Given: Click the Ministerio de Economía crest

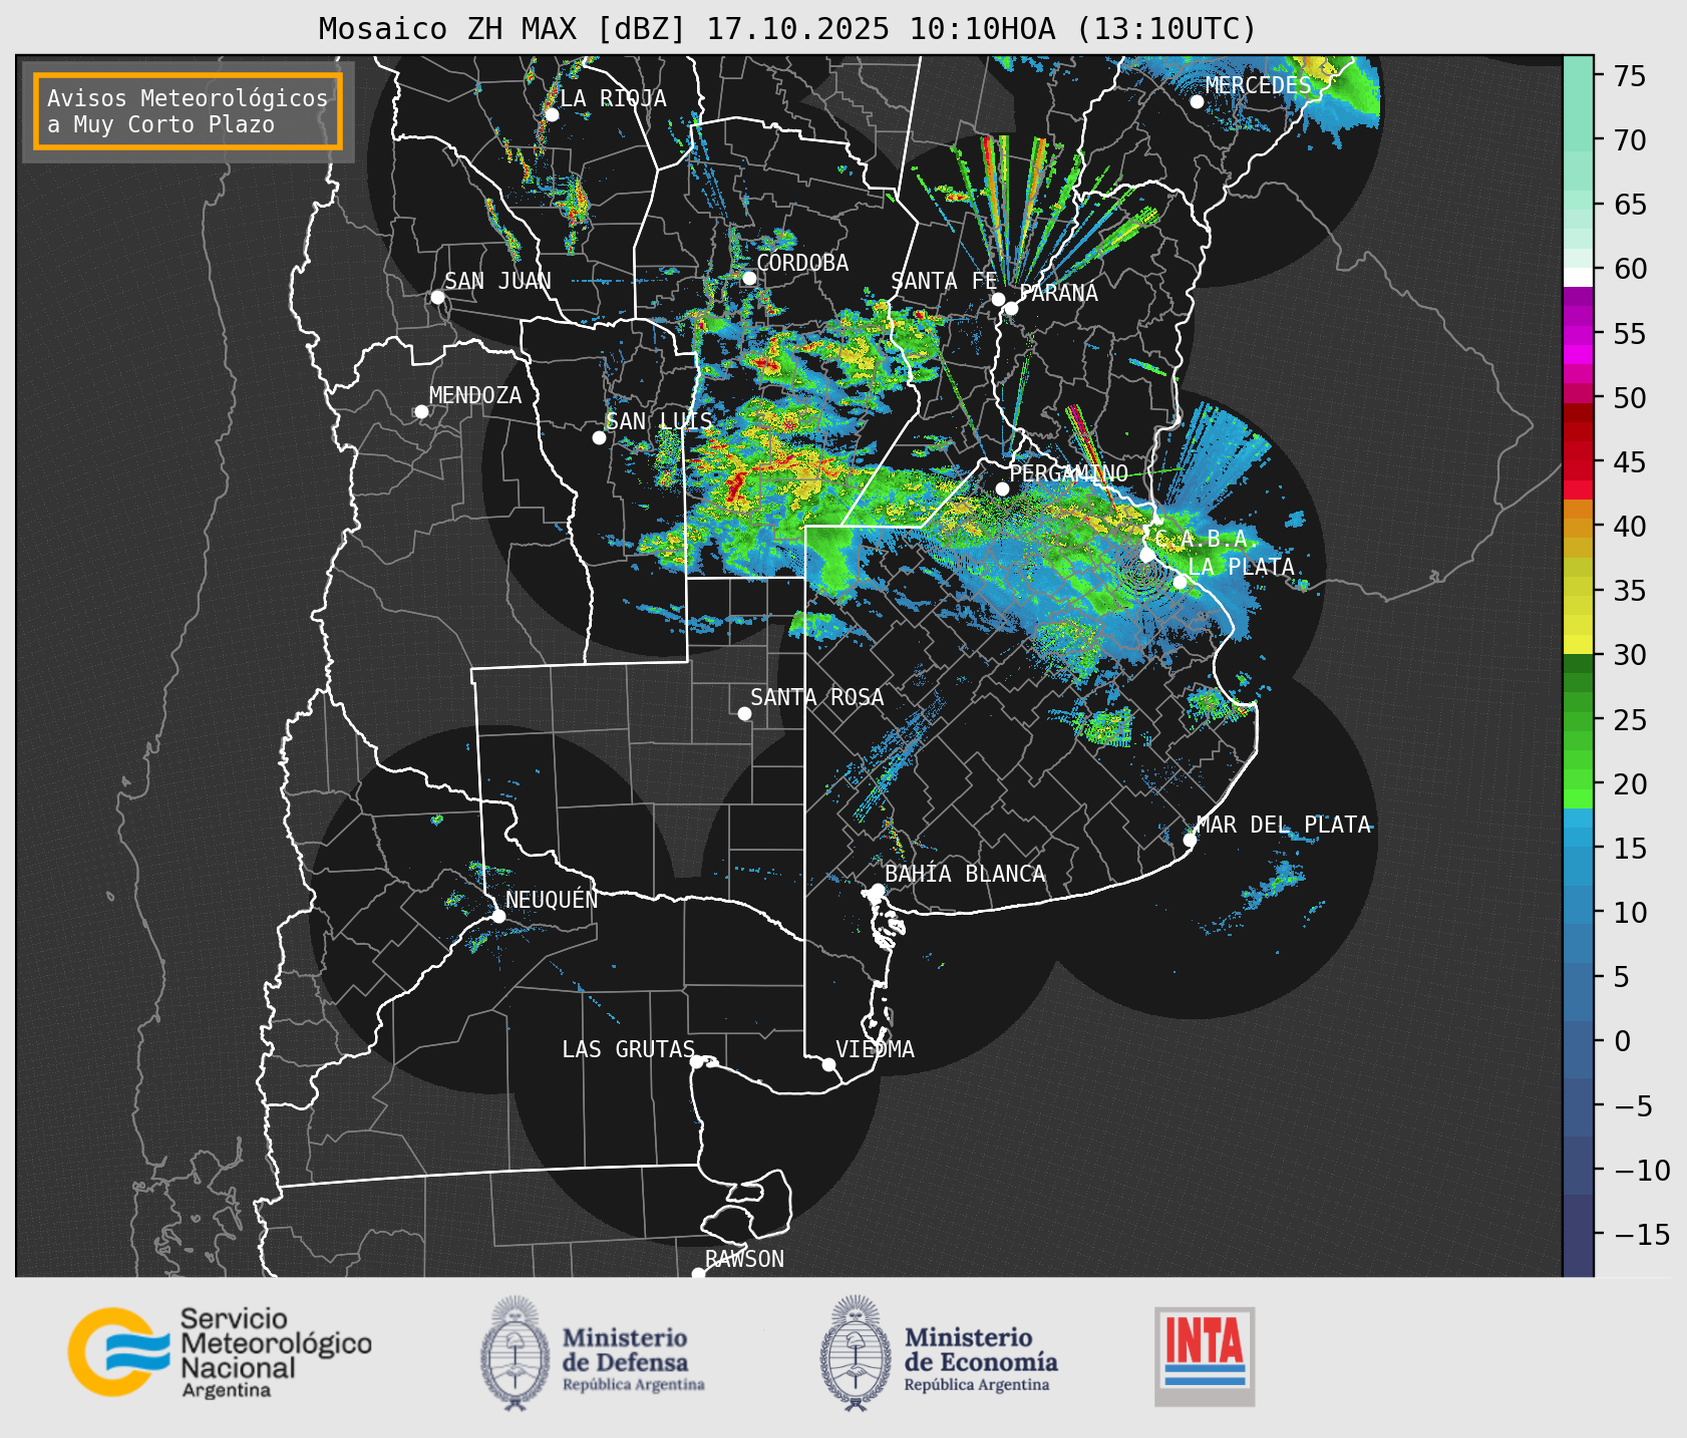Looking at the screenshot, I should coord(855,1353).
